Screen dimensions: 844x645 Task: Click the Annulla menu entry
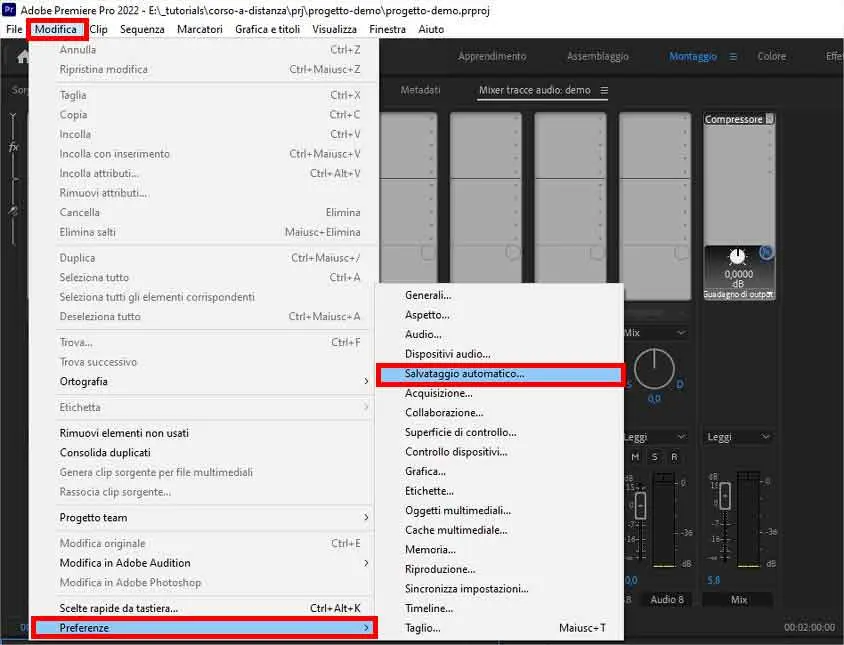204,50
